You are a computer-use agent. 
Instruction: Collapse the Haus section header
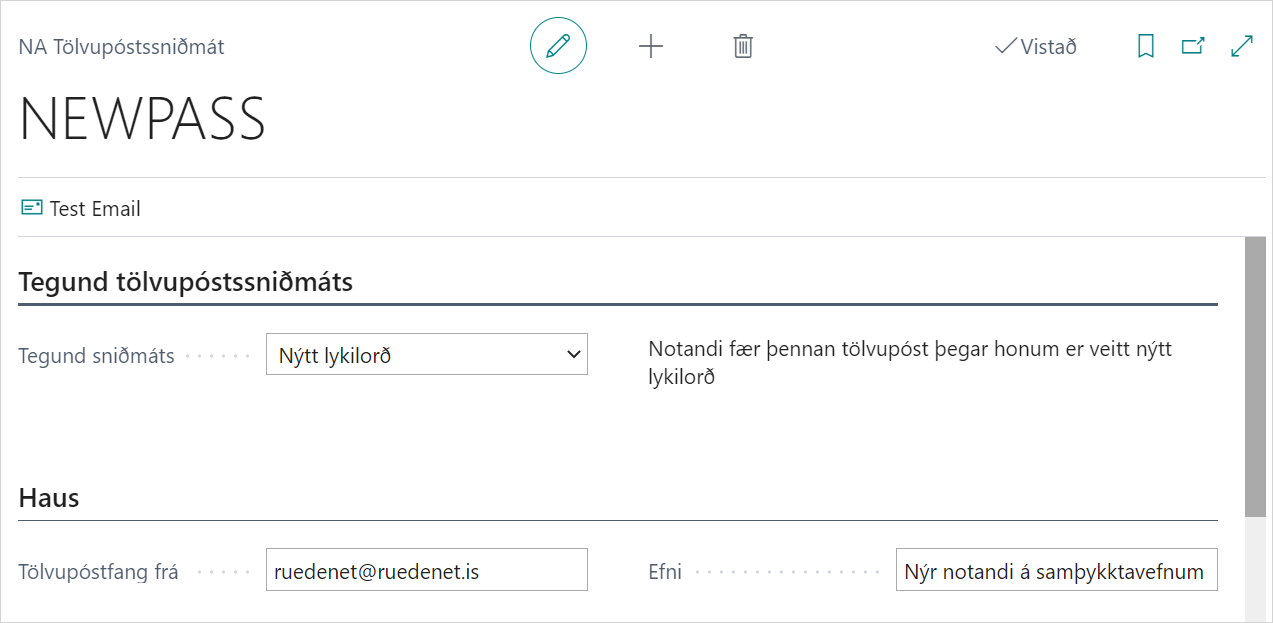point(49,498)
